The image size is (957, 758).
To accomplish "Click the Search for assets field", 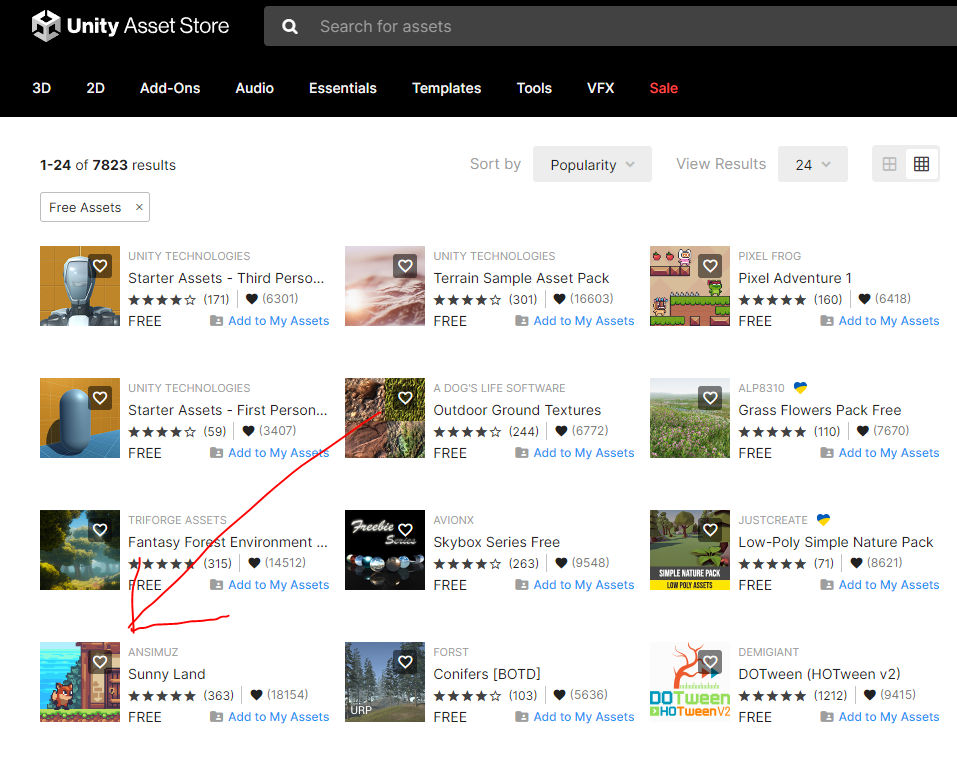I will (610, 26).
